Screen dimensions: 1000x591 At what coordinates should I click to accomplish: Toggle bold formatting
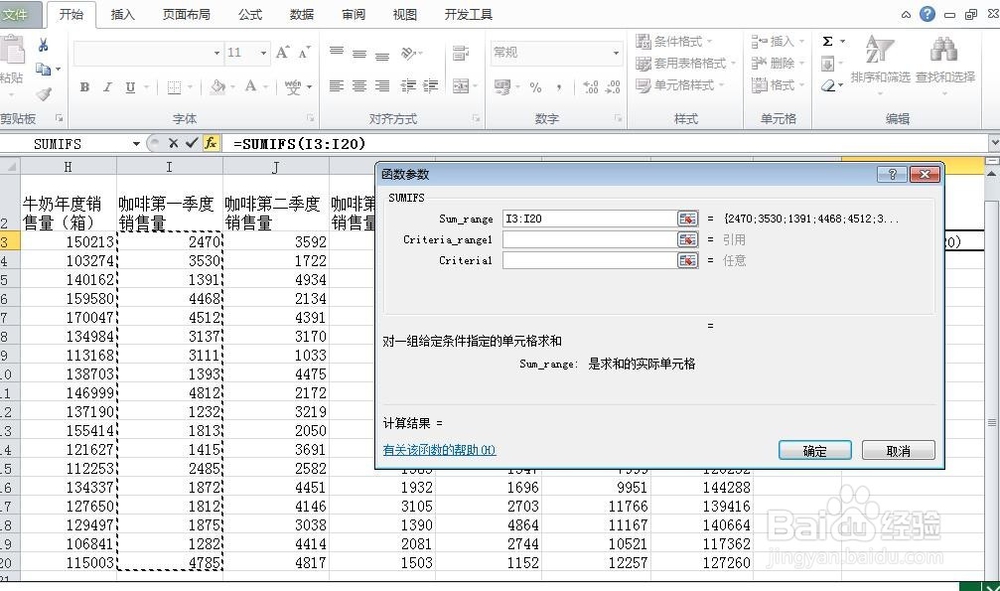85,87
